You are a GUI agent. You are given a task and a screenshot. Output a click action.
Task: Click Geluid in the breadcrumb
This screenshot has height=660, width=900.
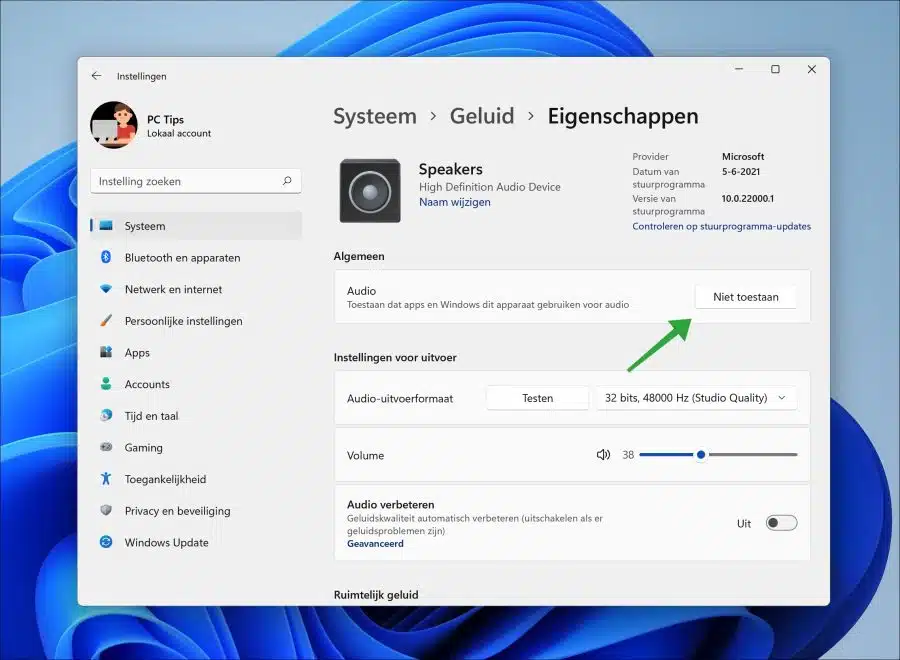point(482,116)
